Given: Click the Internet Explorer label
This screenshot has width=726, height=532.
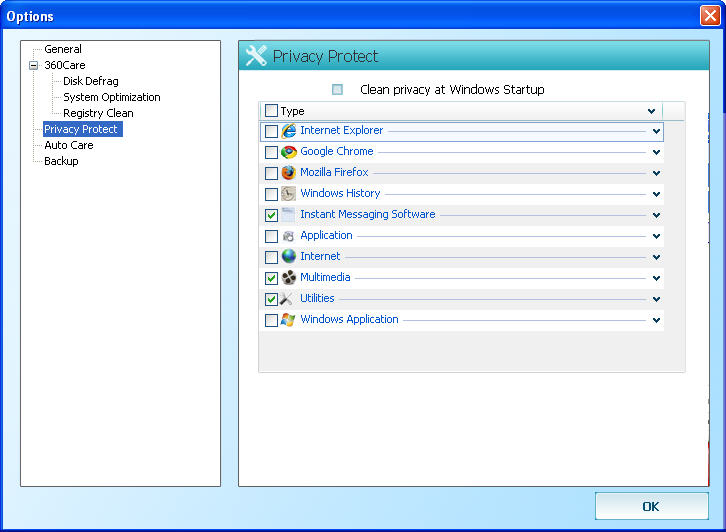Looking at the screenshot, I should pos(342,131).
